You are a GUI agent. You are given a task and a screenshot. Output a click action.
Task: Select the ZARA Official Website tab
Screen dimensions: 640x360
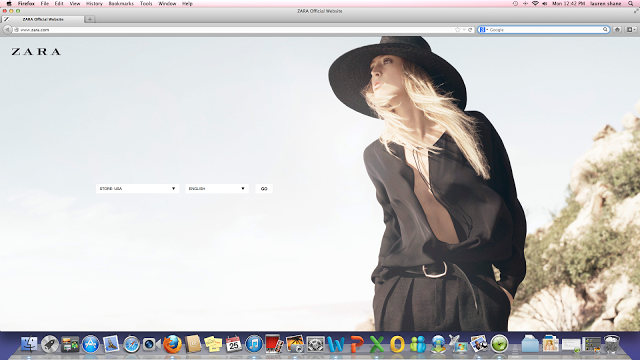[42, 19]
